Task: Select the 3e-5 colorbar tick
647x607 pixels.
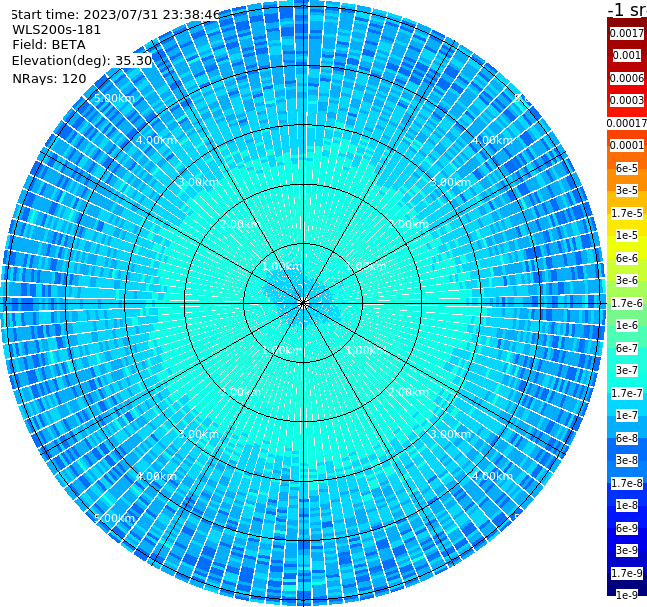Action: 627,190
